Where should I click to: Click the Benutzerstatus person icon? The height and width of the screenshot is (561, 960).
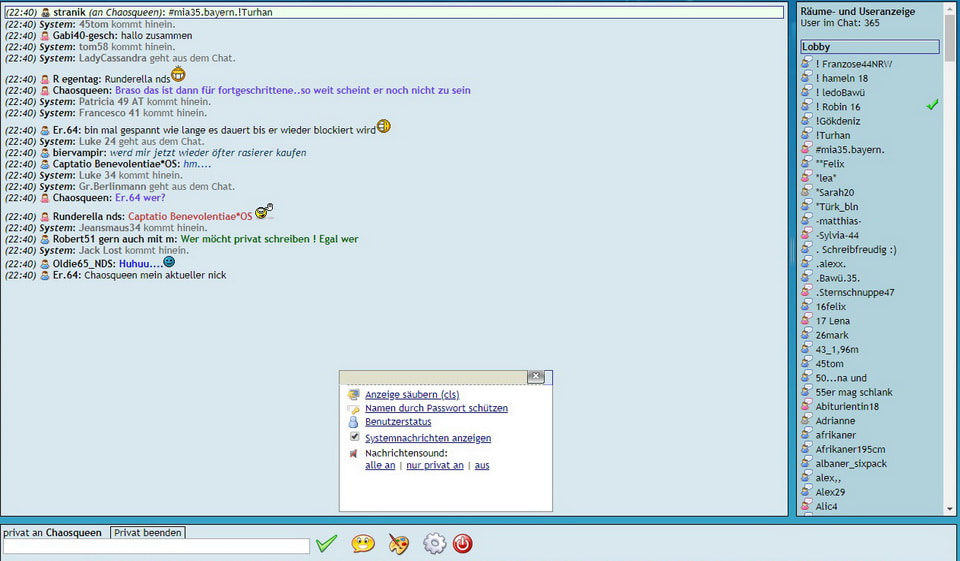353,422
